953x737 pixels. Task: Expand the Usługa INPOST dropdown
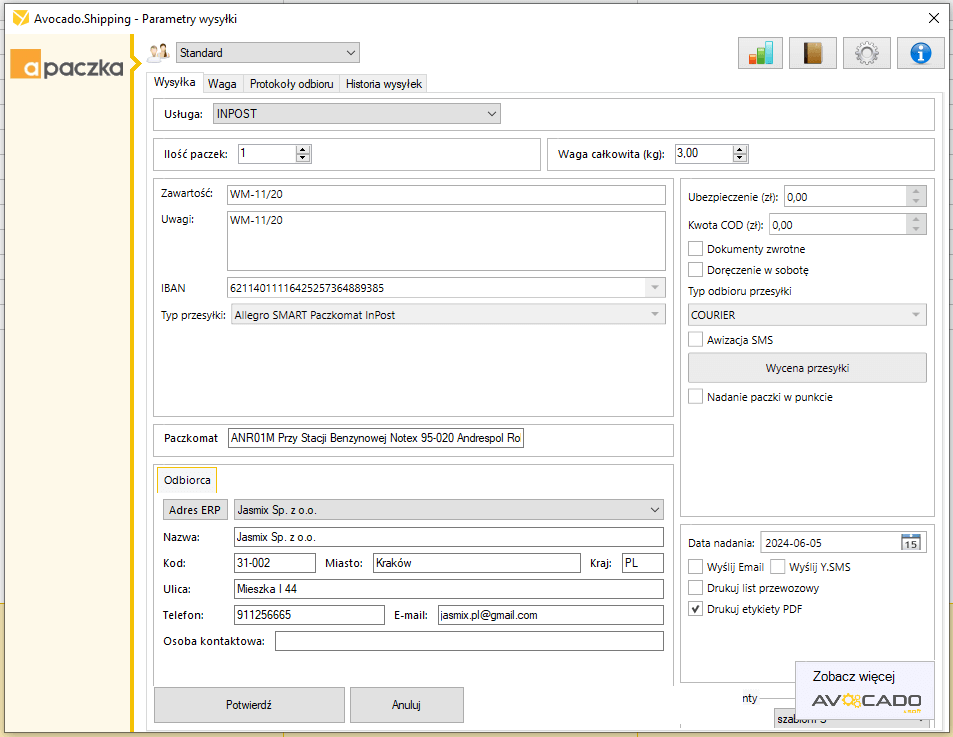tap(491, 114)
